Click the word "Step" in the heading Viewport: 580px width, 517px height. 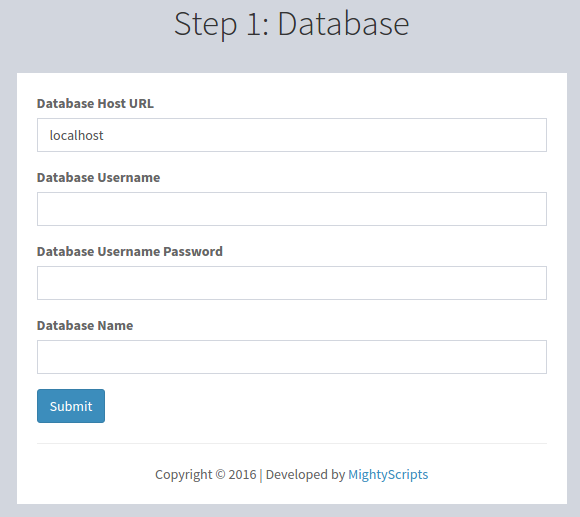[x=205, y=25]
